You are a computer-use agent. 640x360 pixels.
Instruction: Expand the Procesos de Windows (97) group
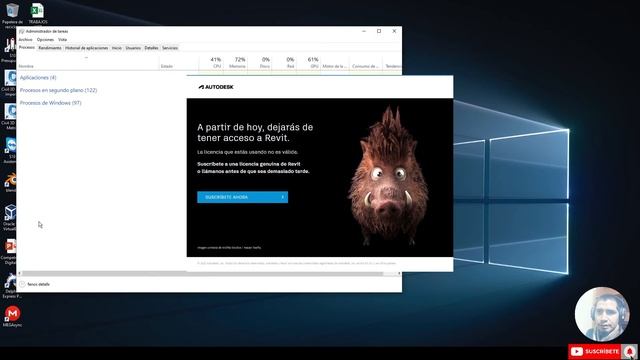pos(51,103)
